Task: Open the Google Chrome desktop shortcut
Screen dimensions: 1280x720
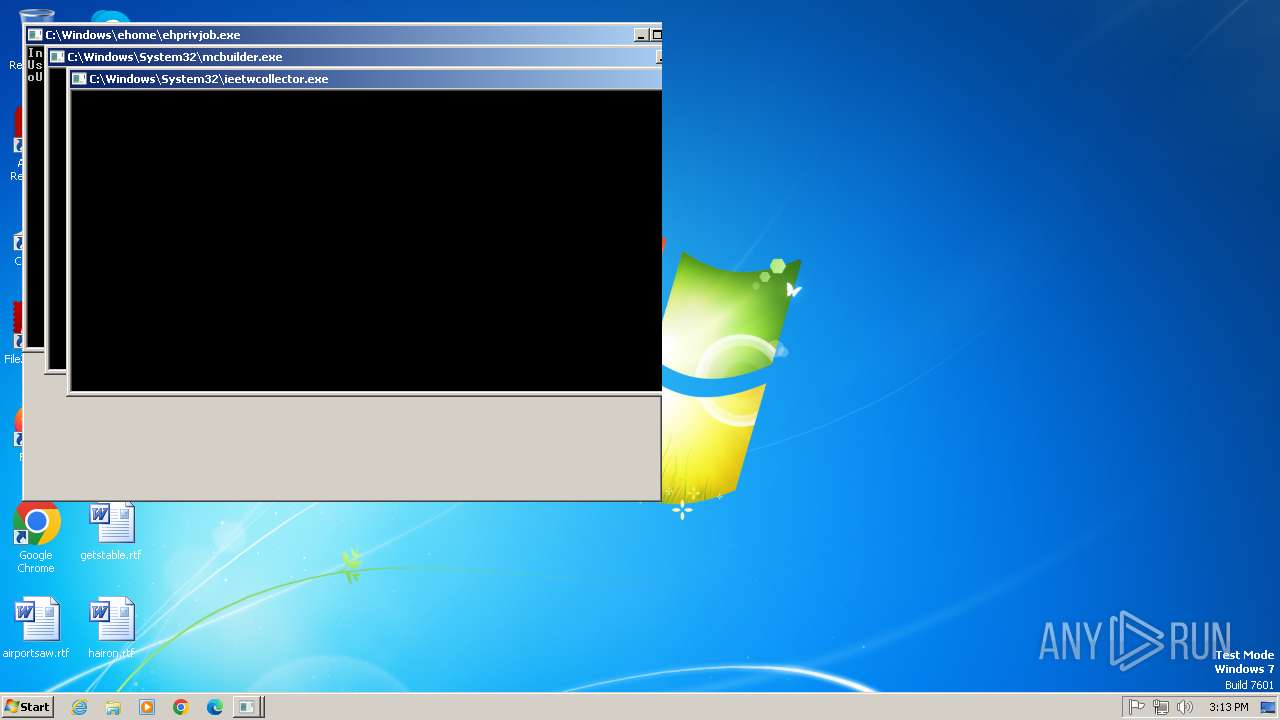Action: 37,538
